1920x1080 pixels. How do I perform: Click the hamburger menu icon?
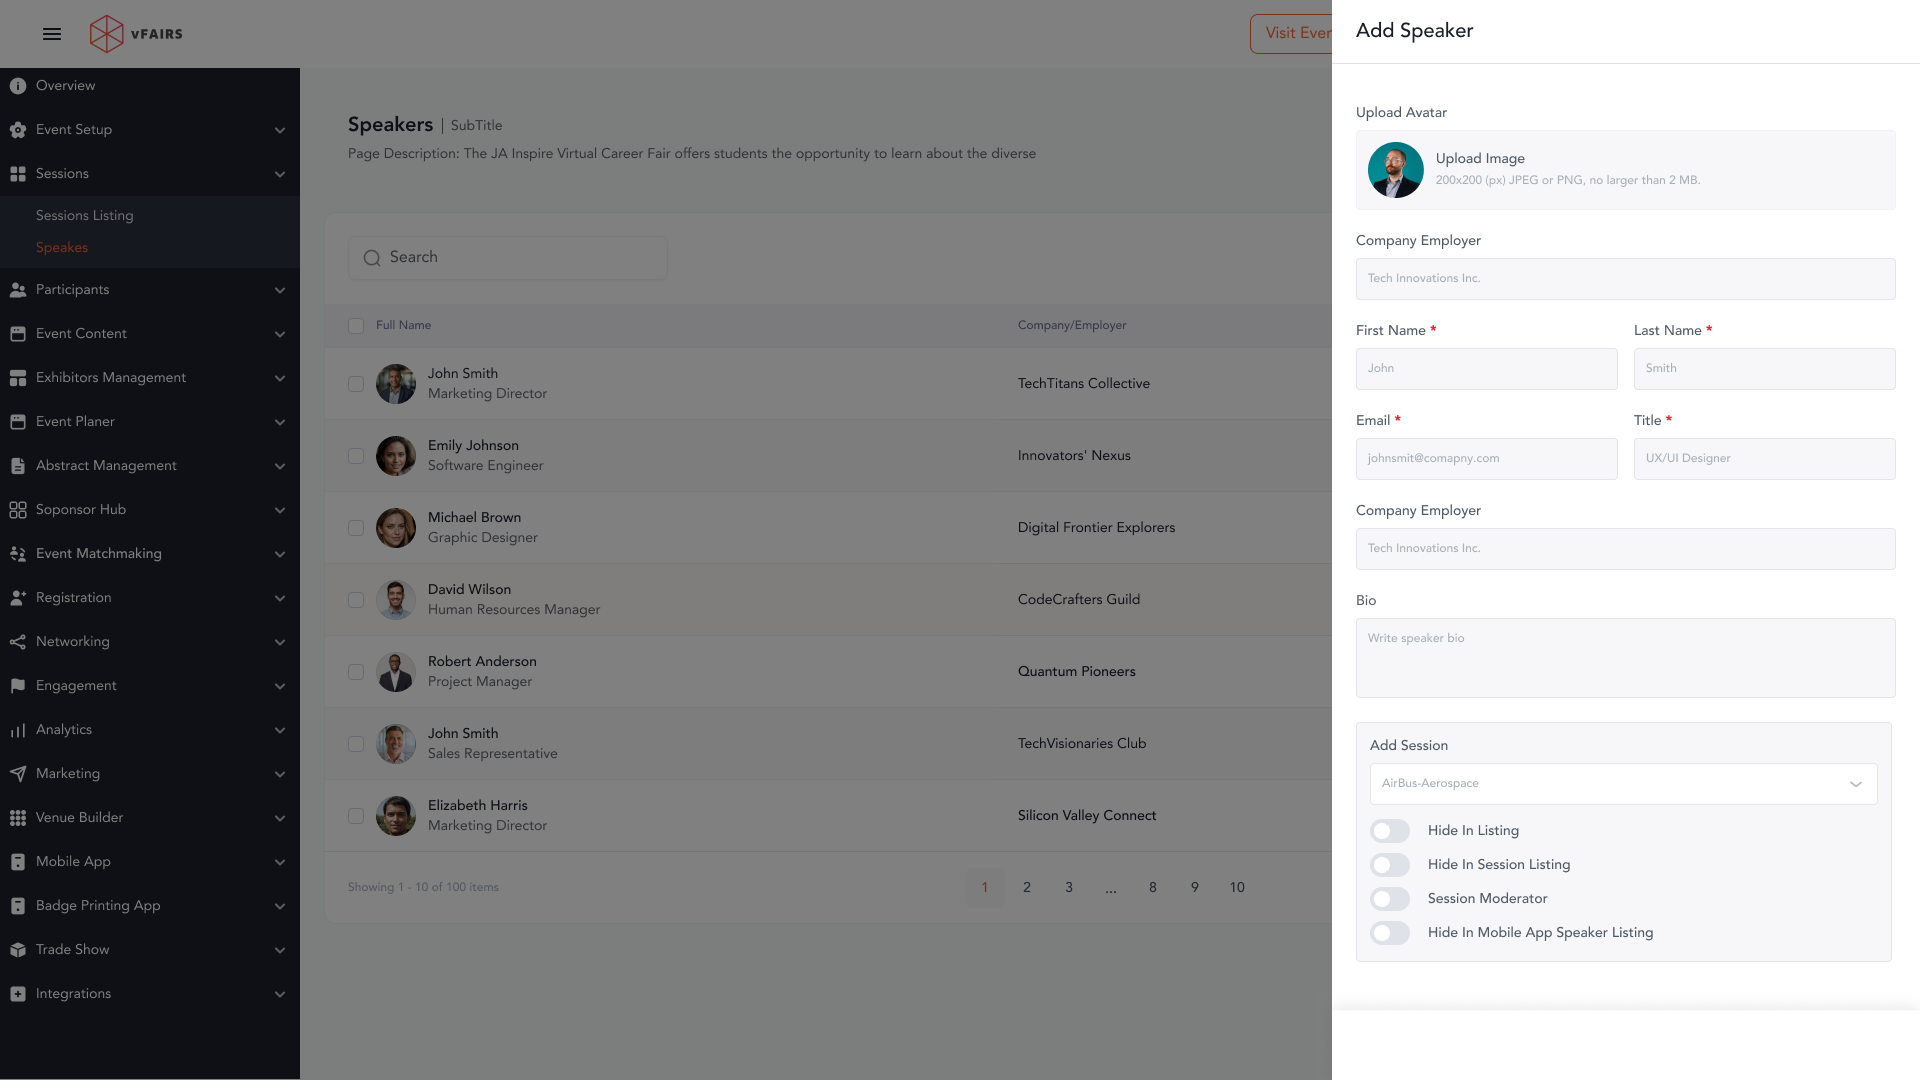point(52,34)
